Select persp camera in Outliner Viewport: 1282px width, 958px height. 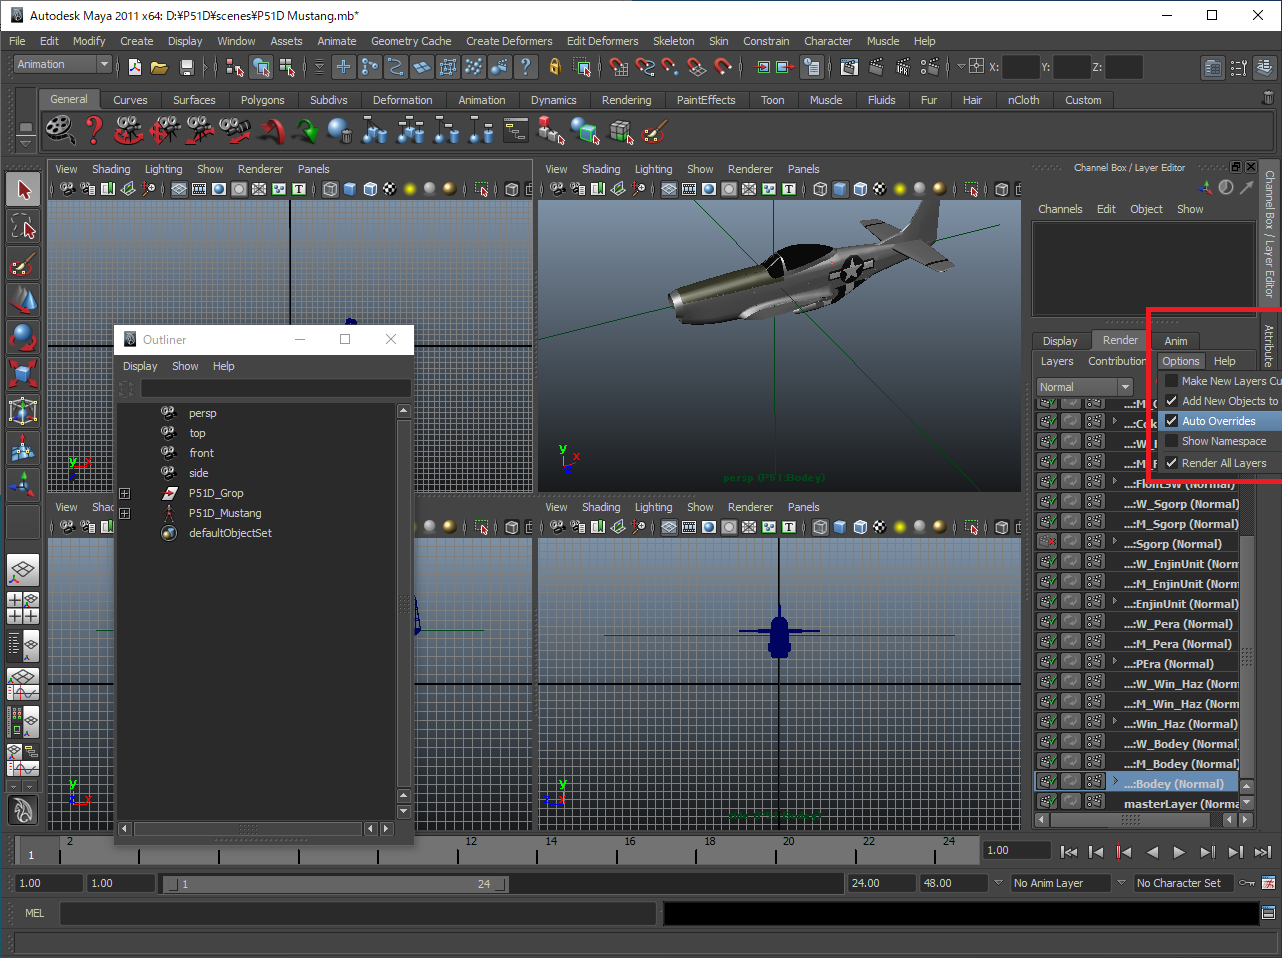click(x=202, y=413)
